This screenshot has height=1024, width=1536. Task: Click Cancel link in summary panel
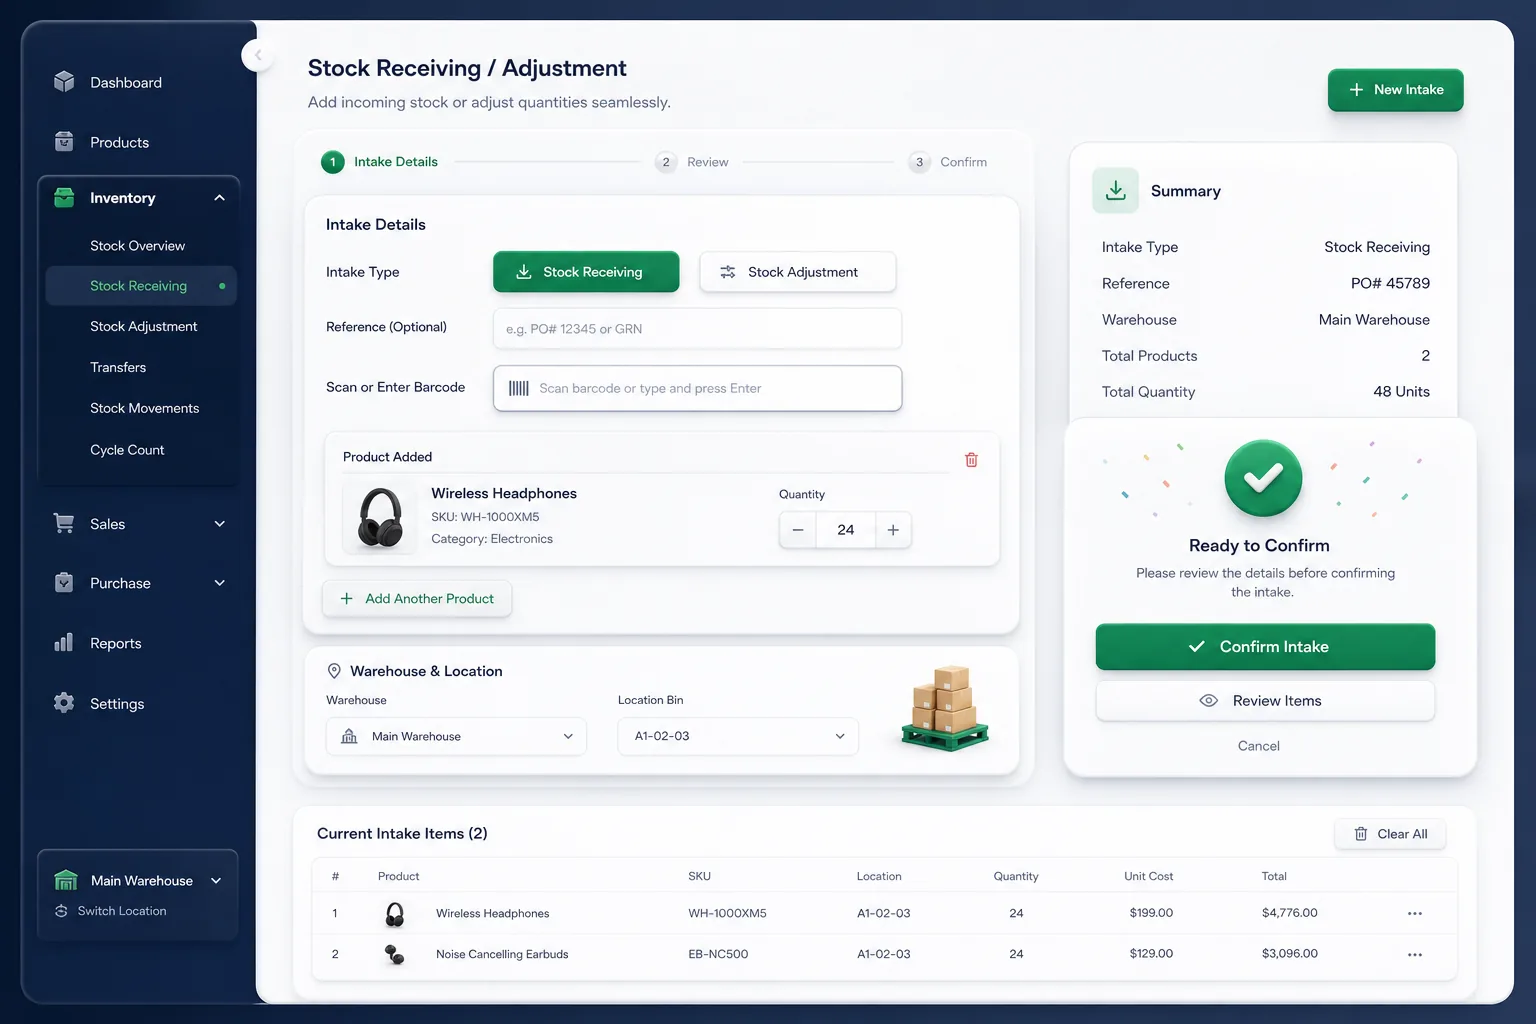[x=1259, y=746]
